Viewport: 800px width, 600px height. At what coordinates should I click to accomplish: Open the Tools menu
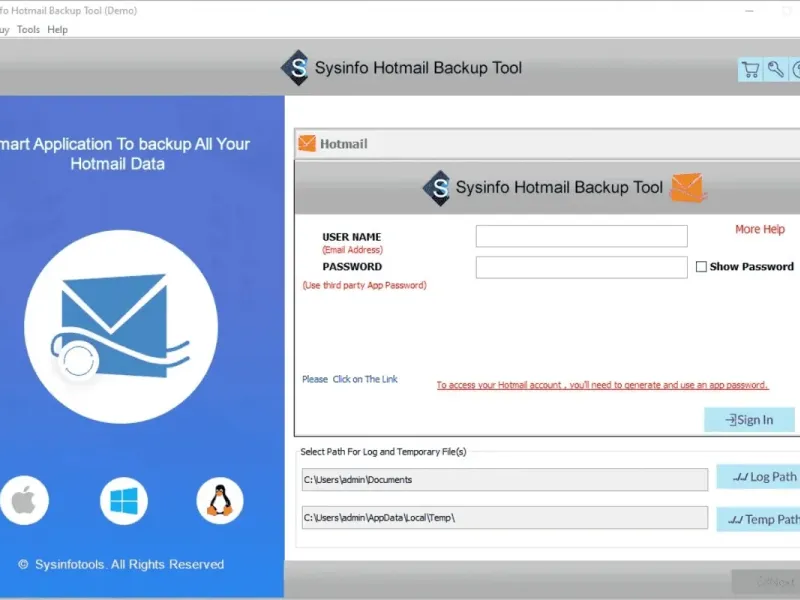[x=28, y=30]
